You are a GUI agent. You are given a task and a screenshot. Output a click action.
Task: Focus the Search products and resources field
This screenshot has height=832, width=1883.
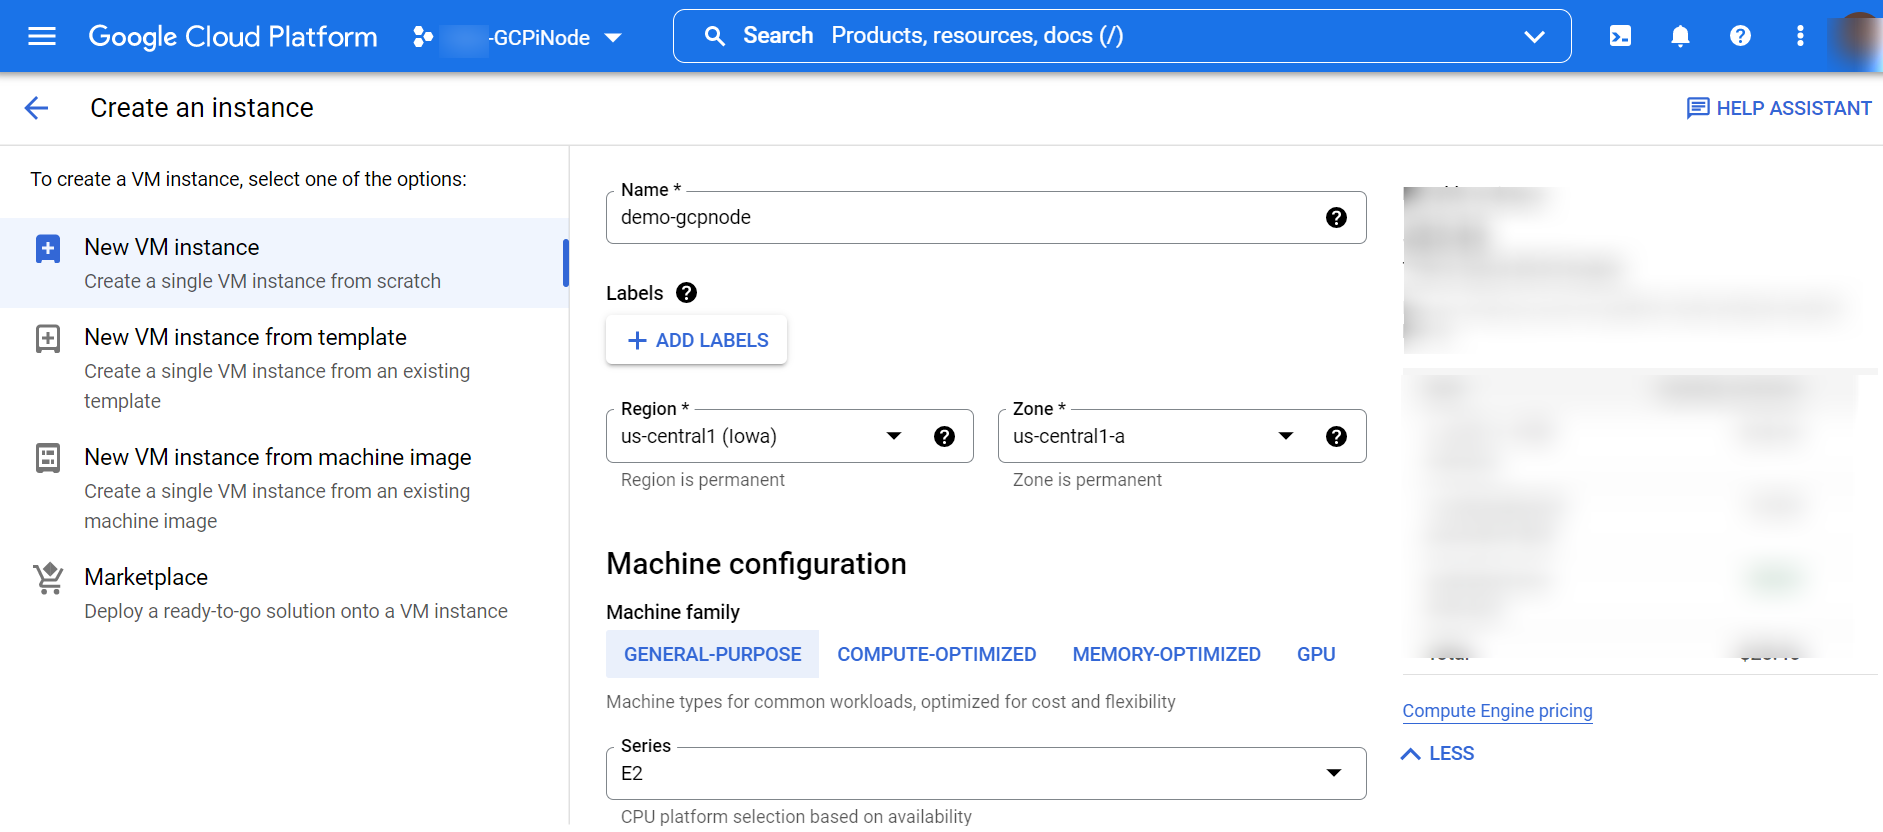point(1122,36)
